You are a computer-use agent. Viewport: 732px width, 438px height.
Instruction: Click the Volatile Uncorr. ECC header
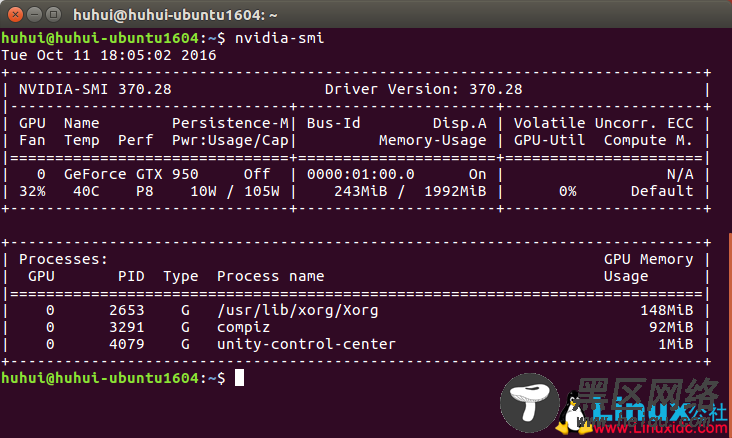[x=603, y=123]
